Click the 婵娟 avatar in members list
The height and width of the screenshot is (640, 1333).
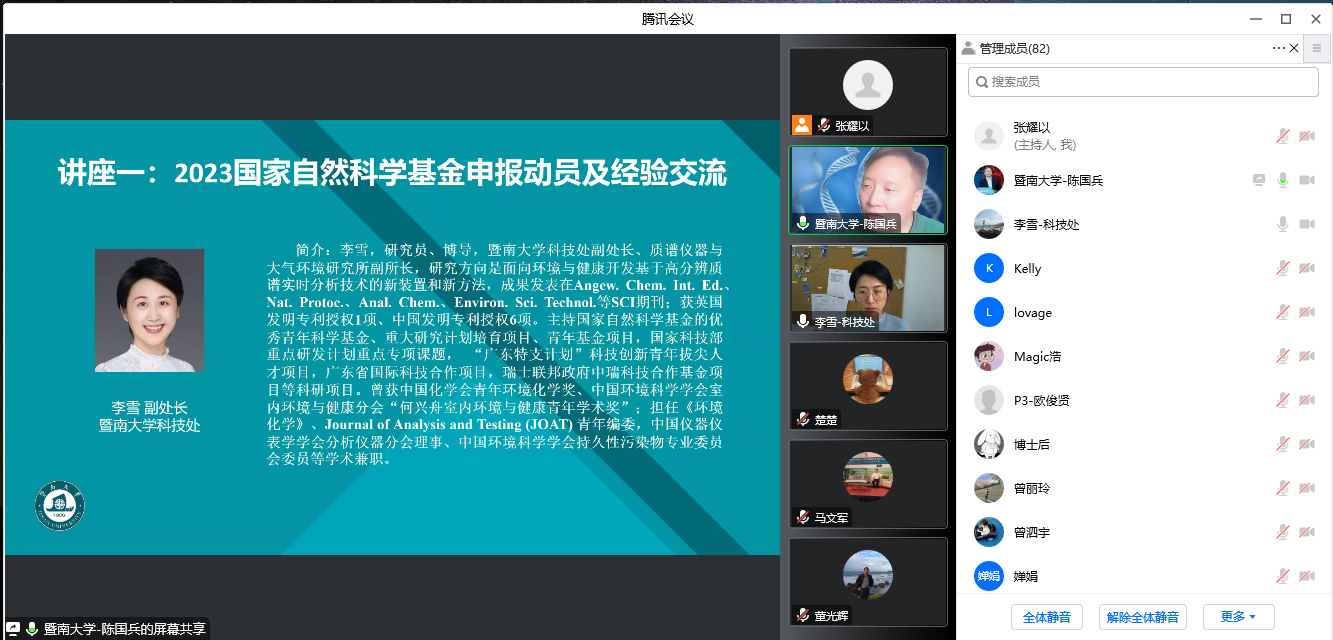point(988,576)
